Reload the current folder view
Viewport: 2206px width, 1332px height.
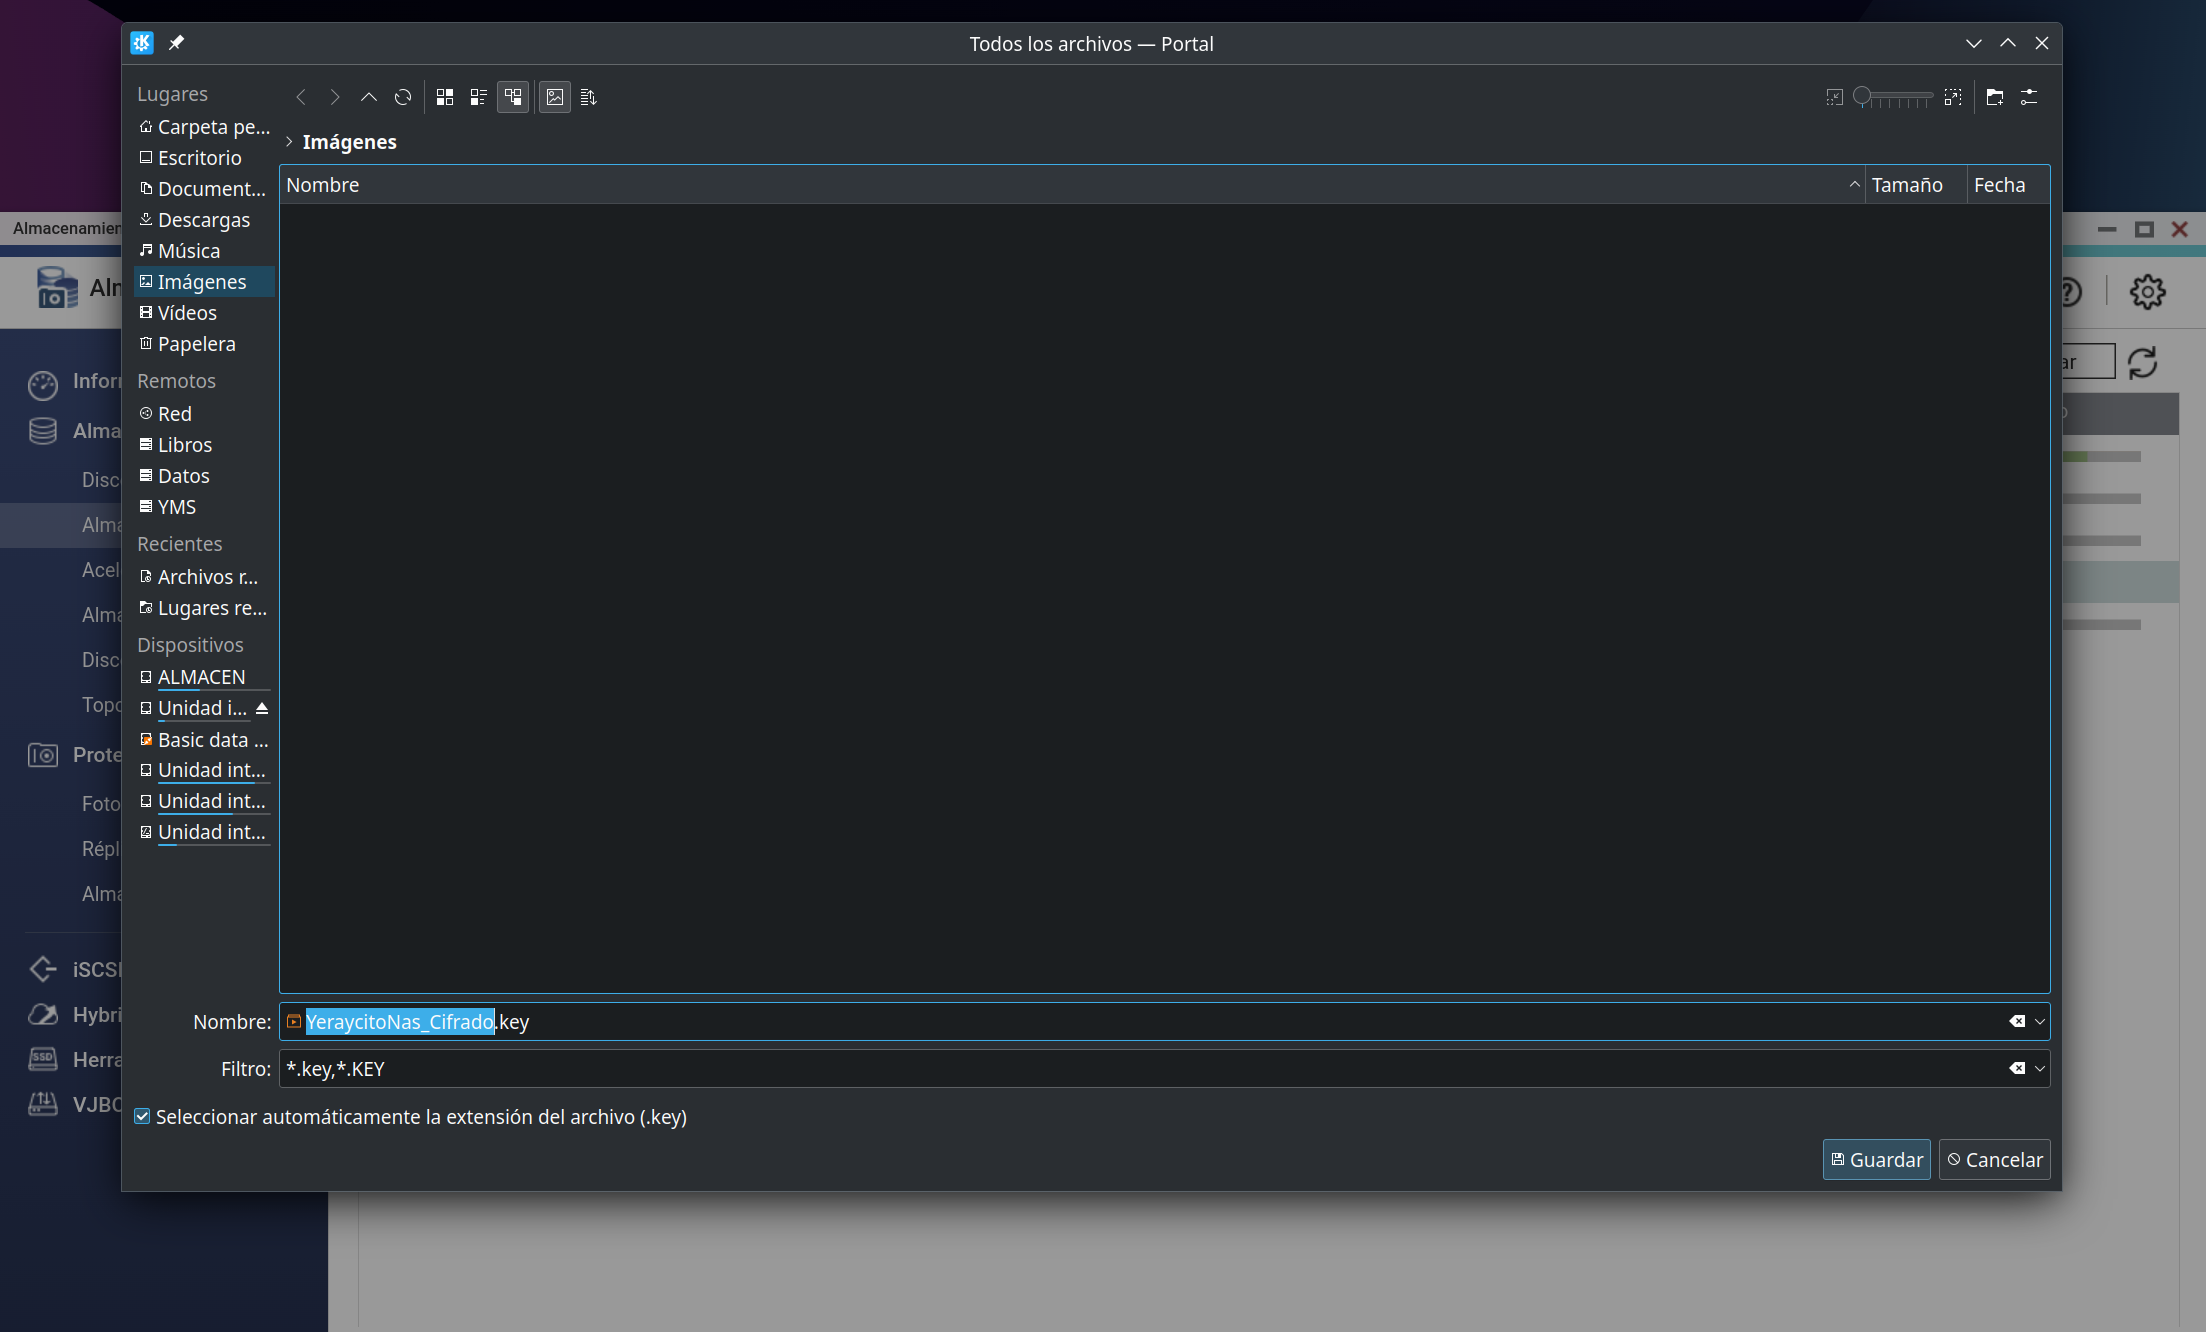point(403,97)
